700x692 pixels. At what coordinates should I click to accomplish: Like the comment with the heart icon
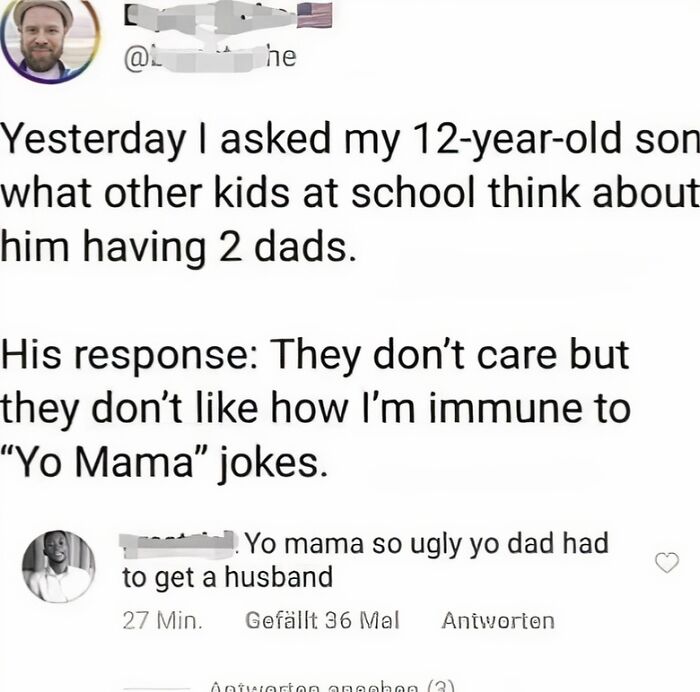pos(666,564)
